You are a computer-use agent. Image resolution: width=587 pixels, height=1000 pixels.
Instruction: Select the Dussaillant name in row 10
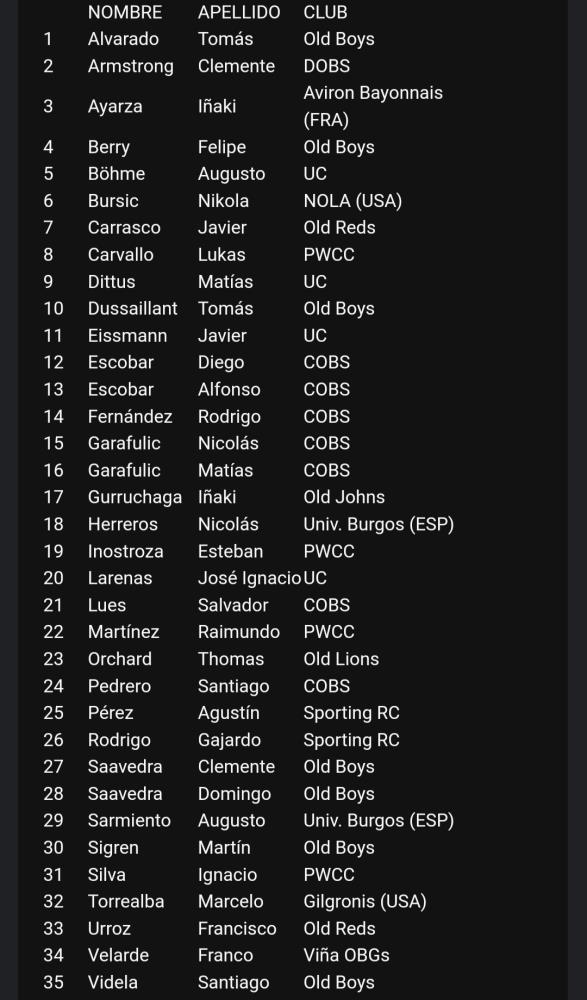(133, 309)
